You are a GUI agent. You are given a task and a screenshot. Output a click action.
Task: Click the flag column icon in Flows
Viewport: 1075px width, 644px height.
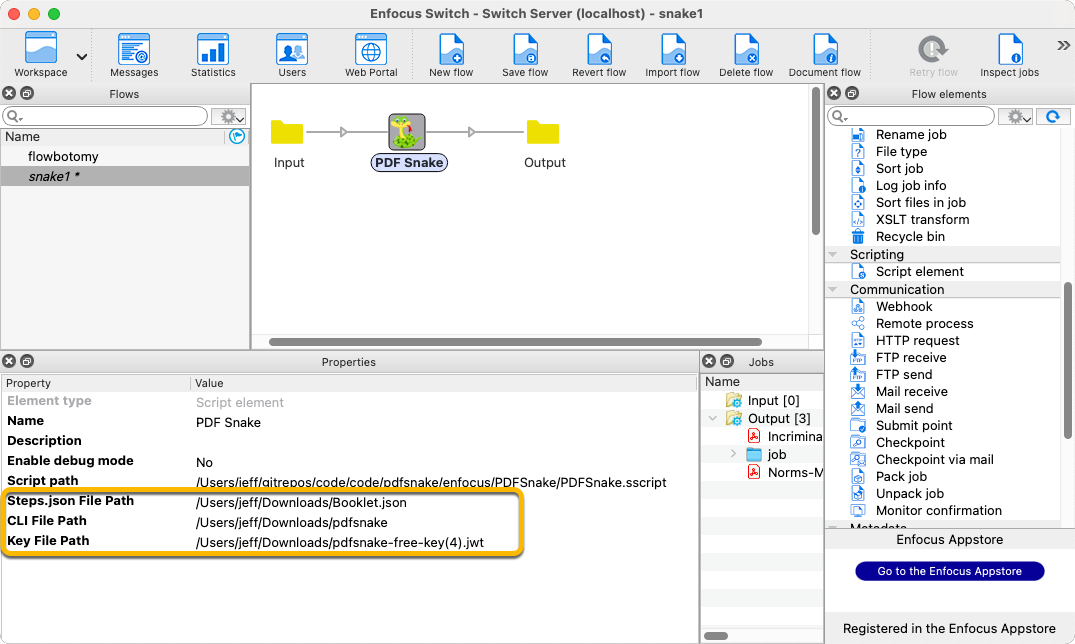(x=237, y=136)
